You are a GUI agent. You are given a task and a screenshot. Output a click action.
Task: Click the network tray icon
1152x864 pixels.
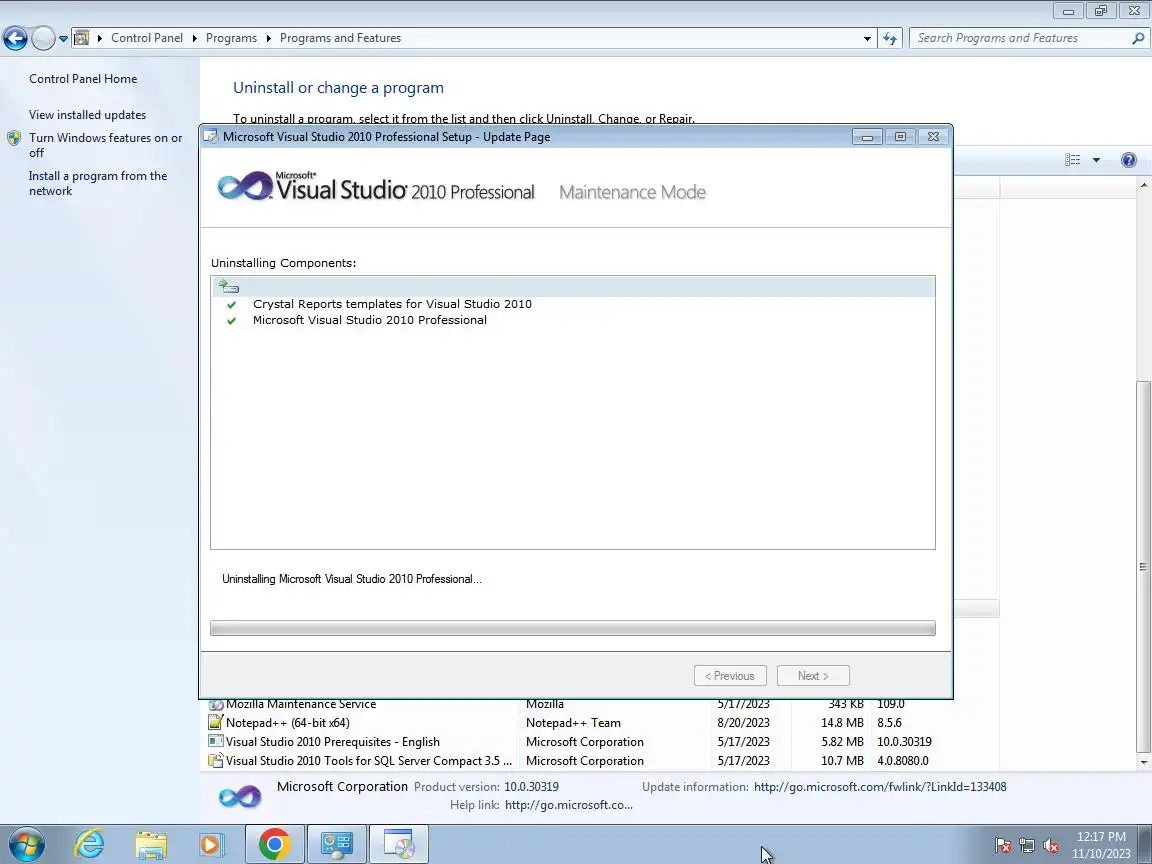click(x=1027, y=846)
